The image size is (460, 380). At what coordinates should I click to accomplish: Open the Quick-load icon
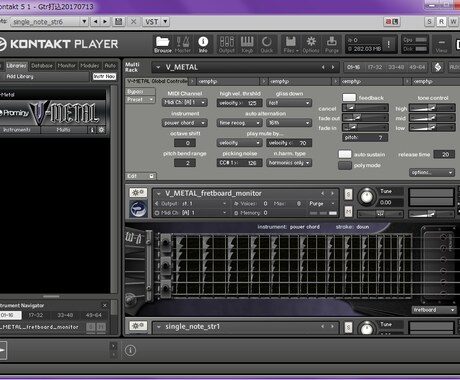click(267, 44)
